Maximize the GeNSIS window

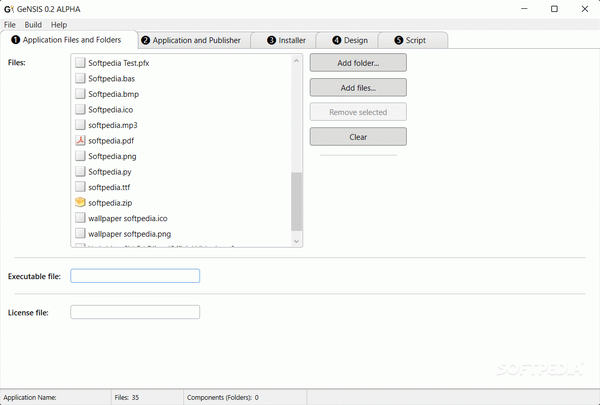click(554, 9)
